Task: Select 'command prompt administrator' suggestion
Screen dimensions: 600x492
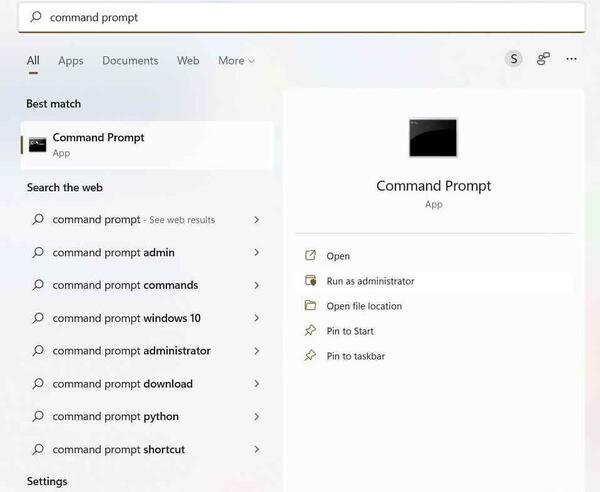Action: pos(147,351)
